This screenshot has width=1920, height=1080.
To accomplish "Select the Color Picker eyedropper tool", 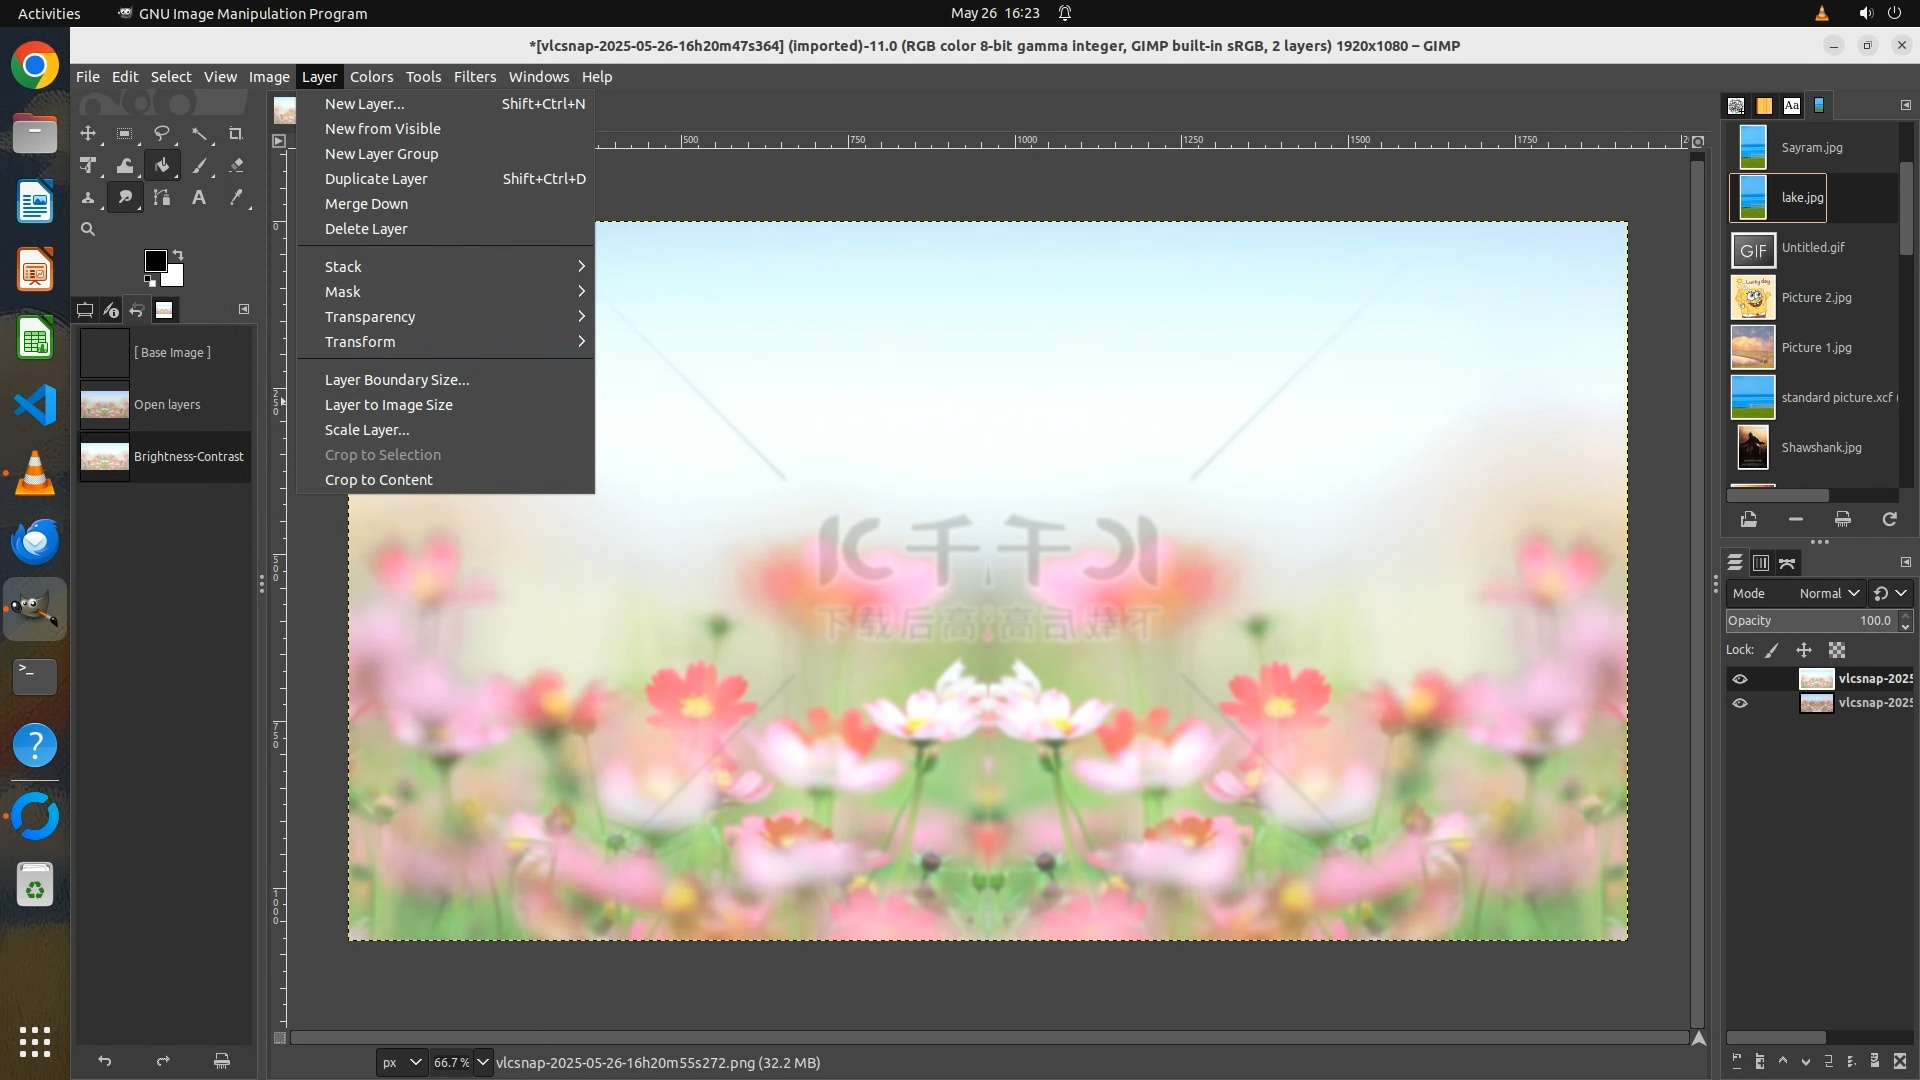I will point(236,198).
